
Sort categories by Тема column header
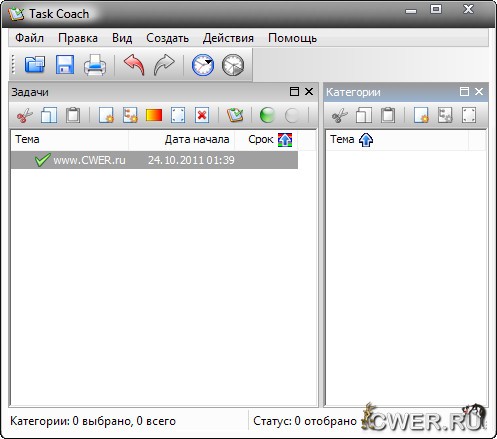coord(397,140)
